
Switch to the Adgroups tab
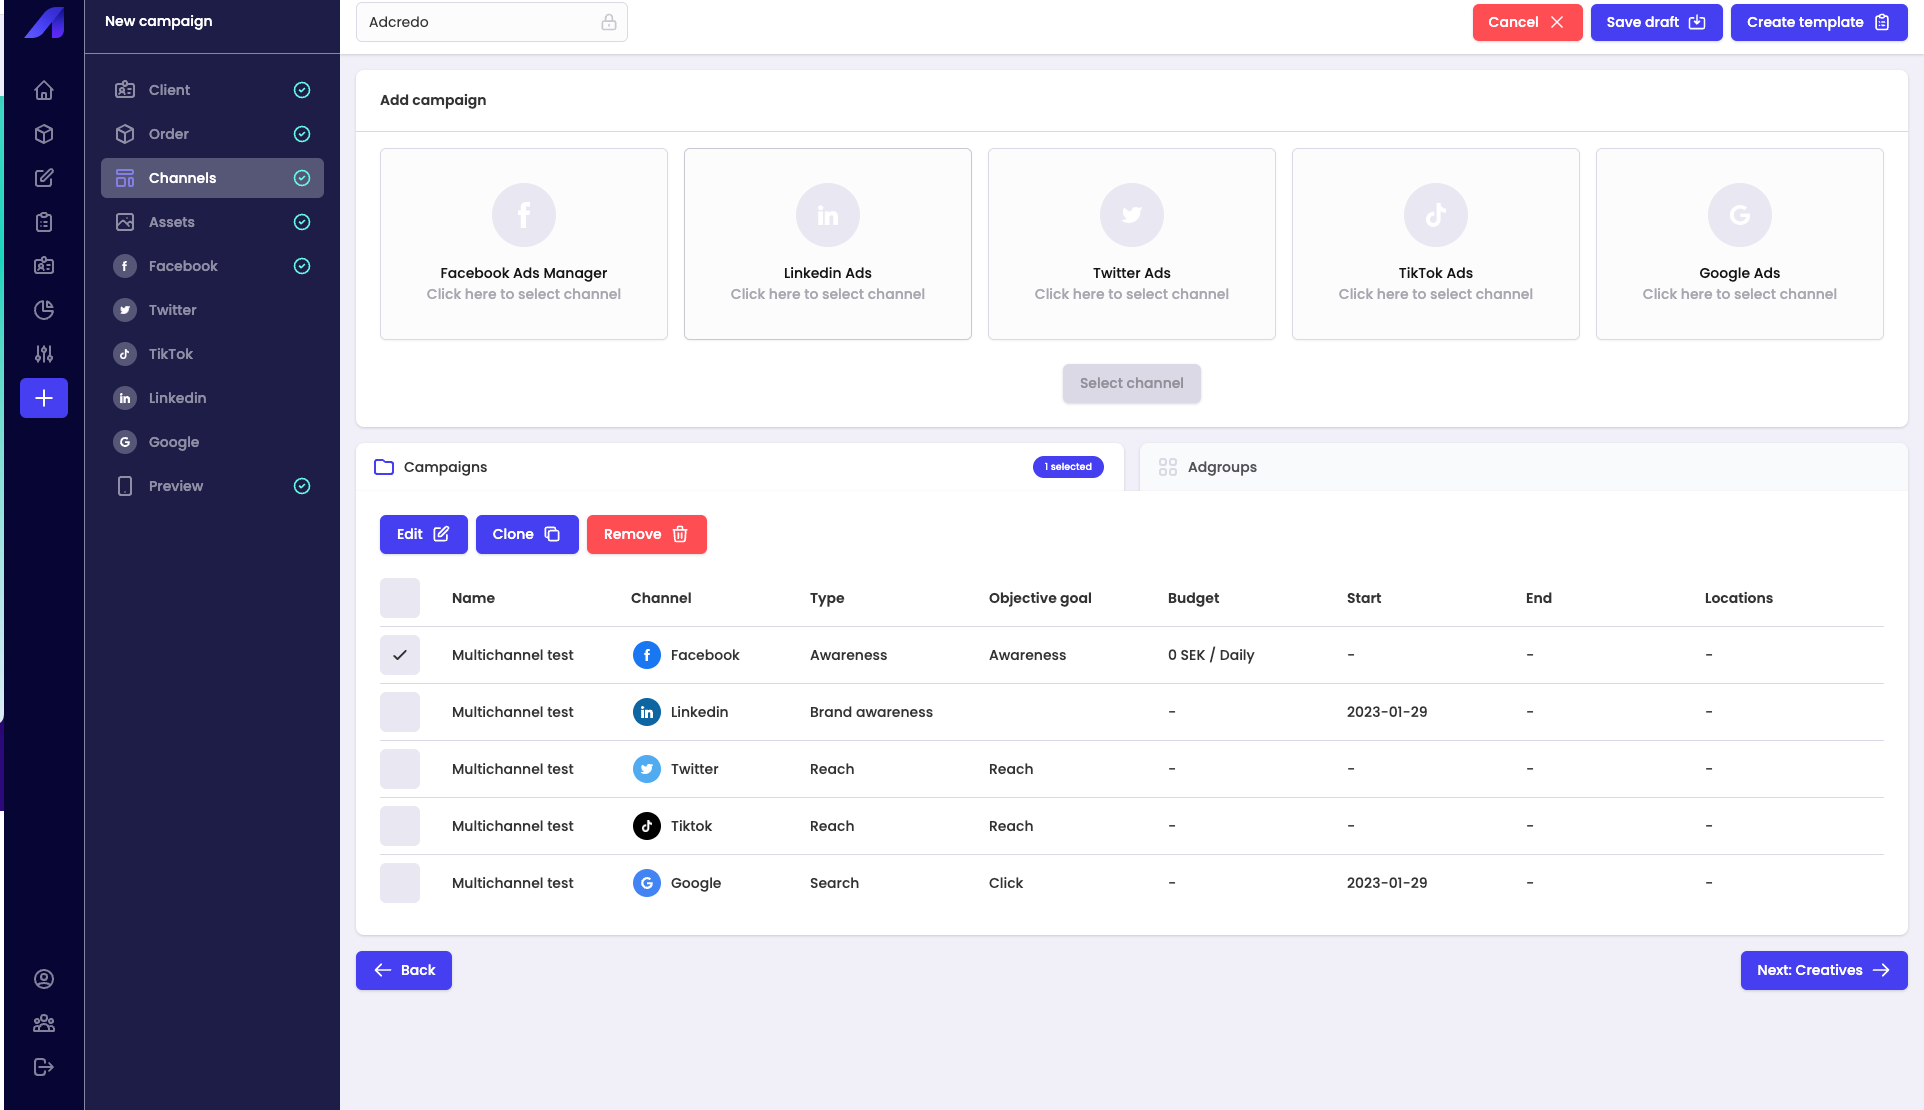[1221, 467]
